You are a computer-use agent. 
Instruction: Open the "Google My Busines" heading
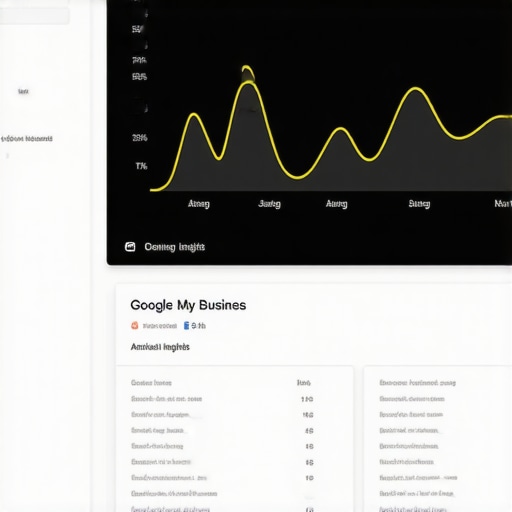(x=188, y=305)
